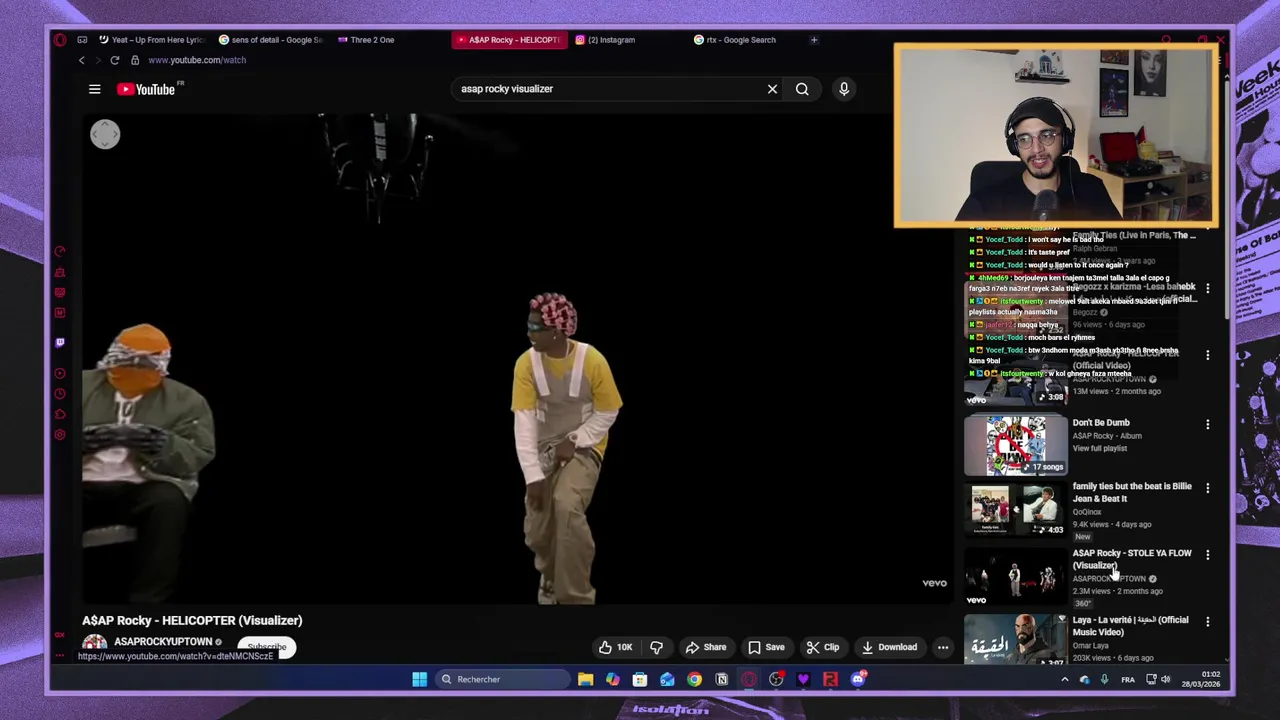Open options menu for Laya - La vérité video
This screenshot has height=720, width=1280.
(1207, 622)
